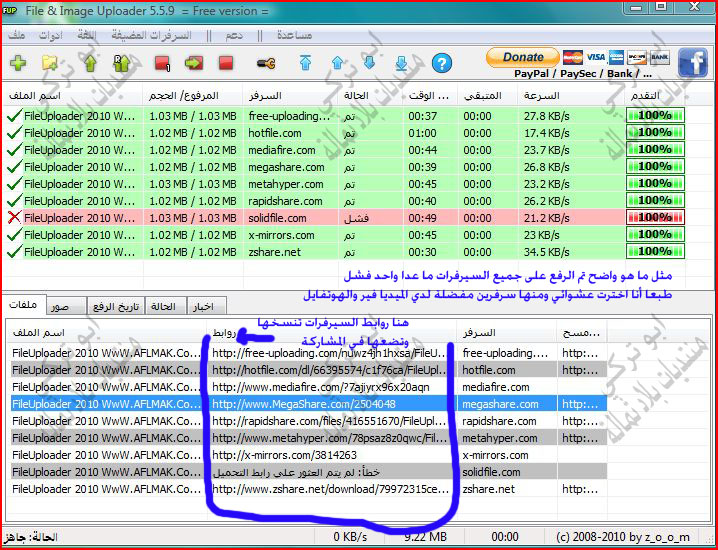Switch to the ملفات tab

pyautogui.click(x=24, y=304)
